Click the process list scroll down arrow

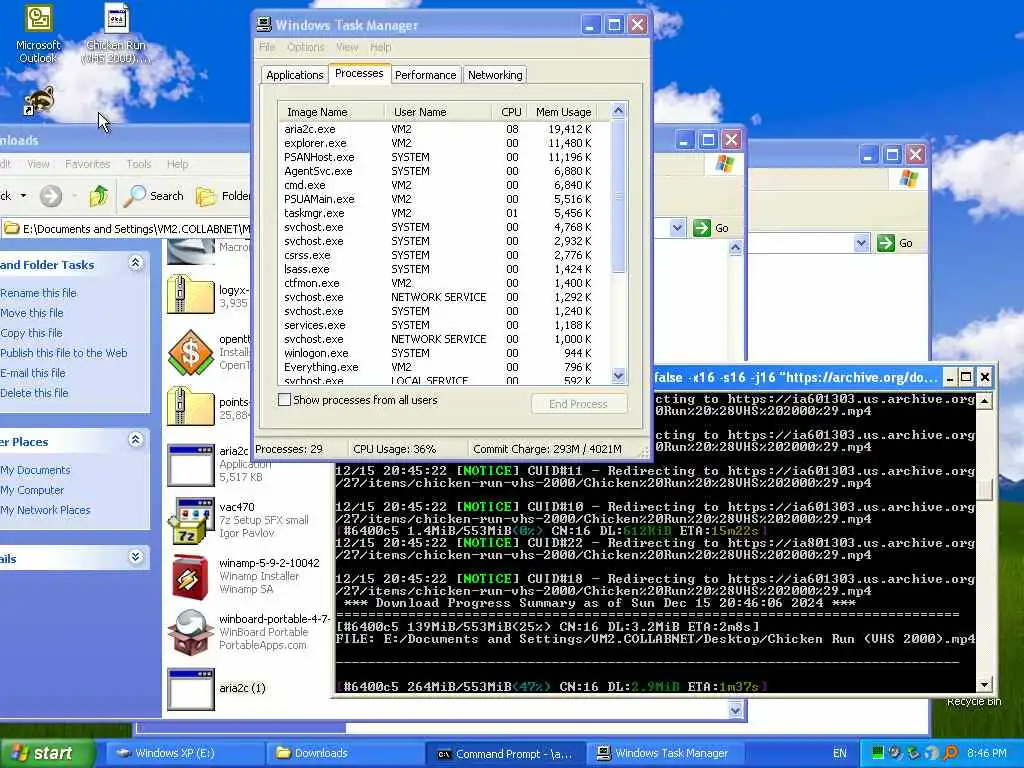pyautogui.click(x=618, y=376)
